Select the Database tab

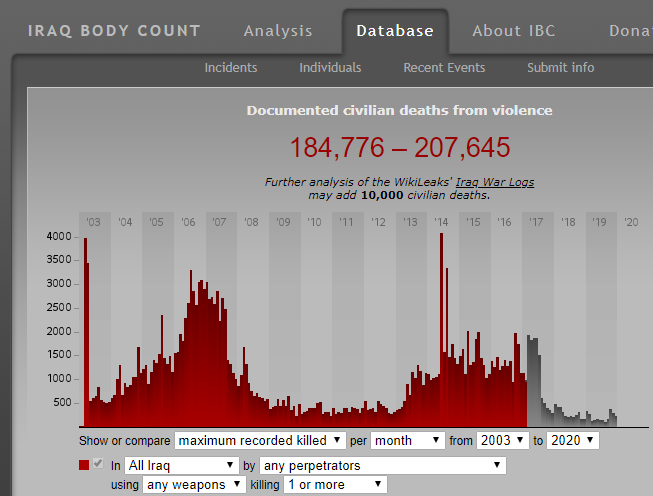395,31
